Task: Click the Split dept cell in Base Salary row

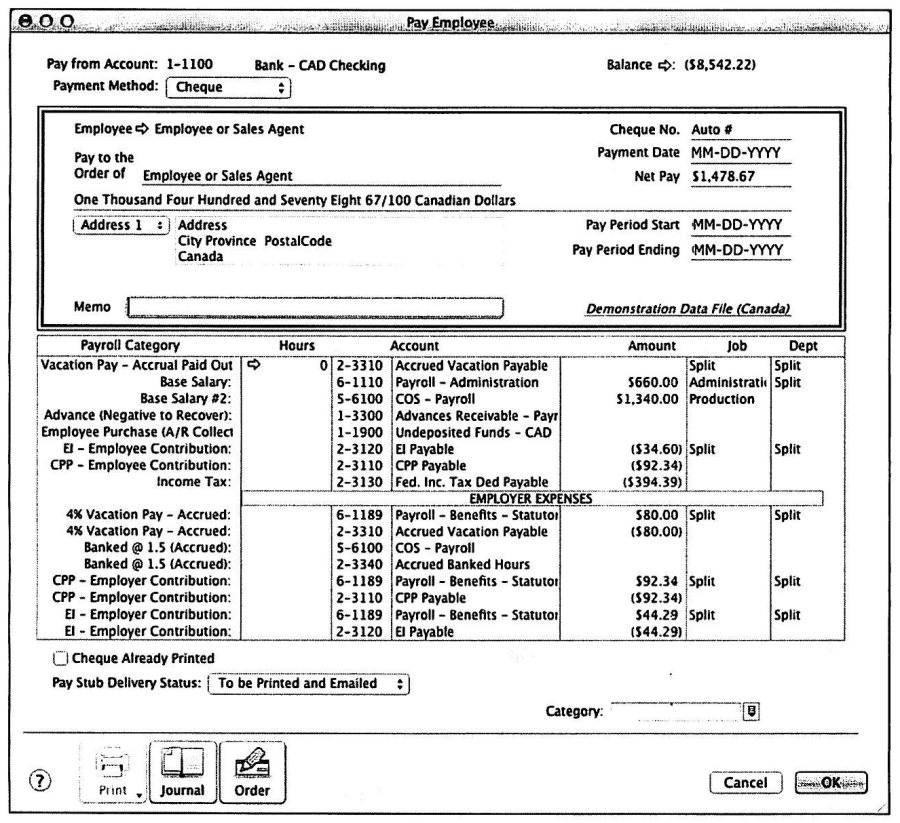Action: [x=806, y=382]
